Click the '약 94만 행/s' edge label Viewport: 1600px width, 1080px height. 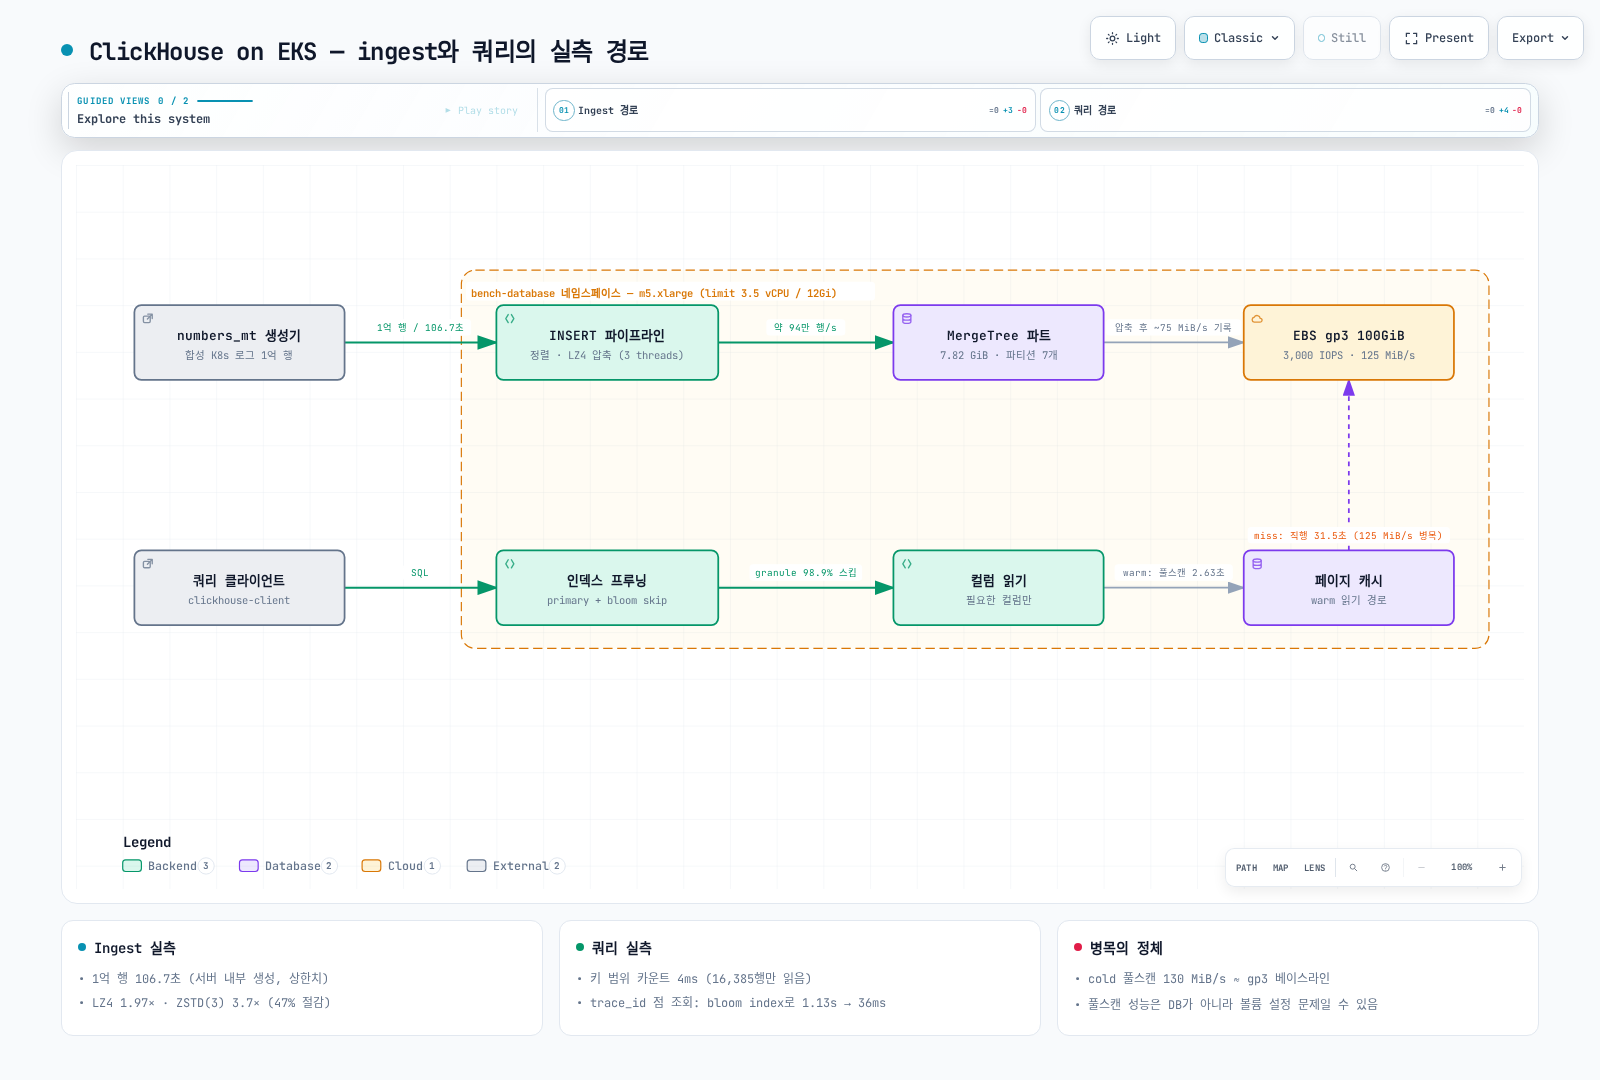[x=805, y=328]
